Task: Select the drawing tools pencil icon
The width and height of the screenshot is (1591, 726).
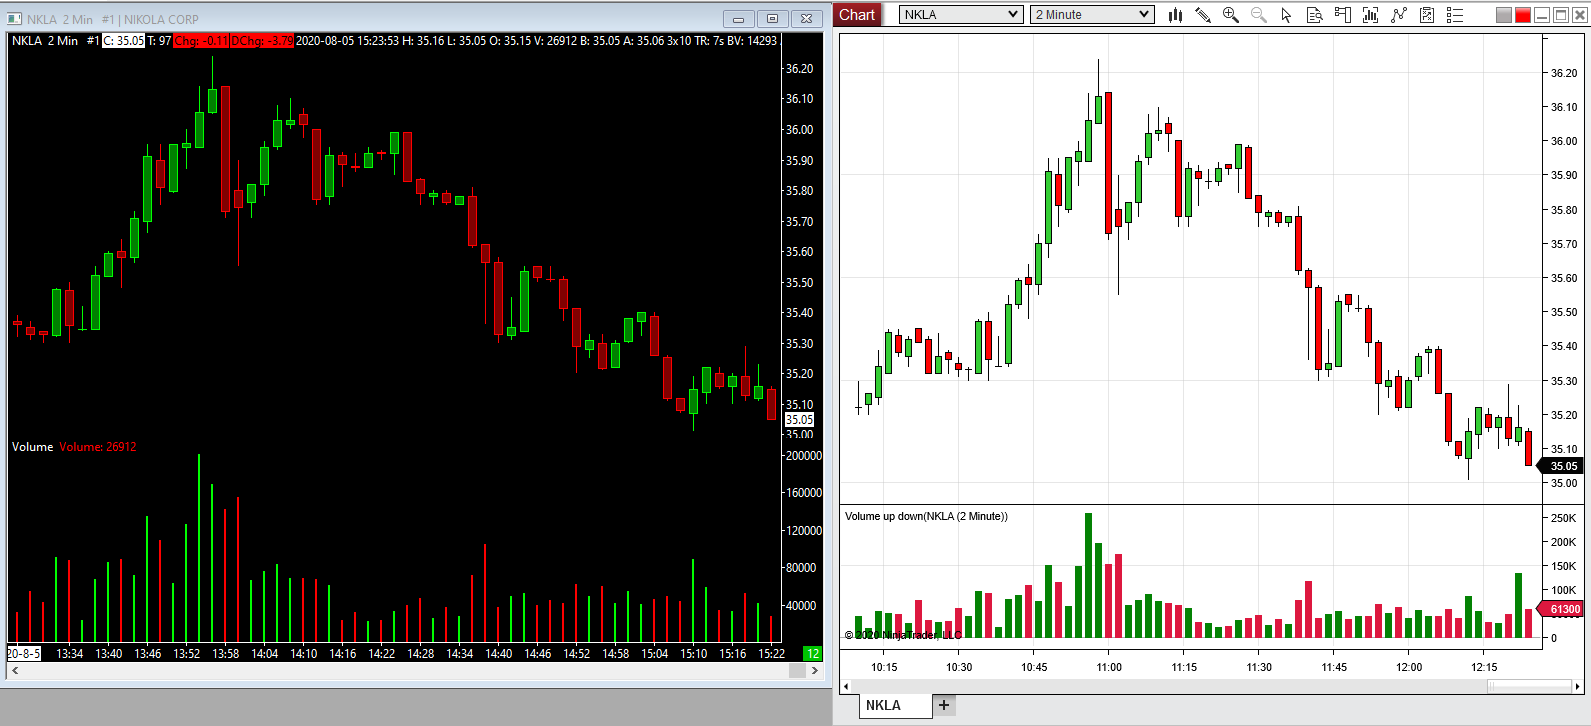Action: [x=1203, y=15]
